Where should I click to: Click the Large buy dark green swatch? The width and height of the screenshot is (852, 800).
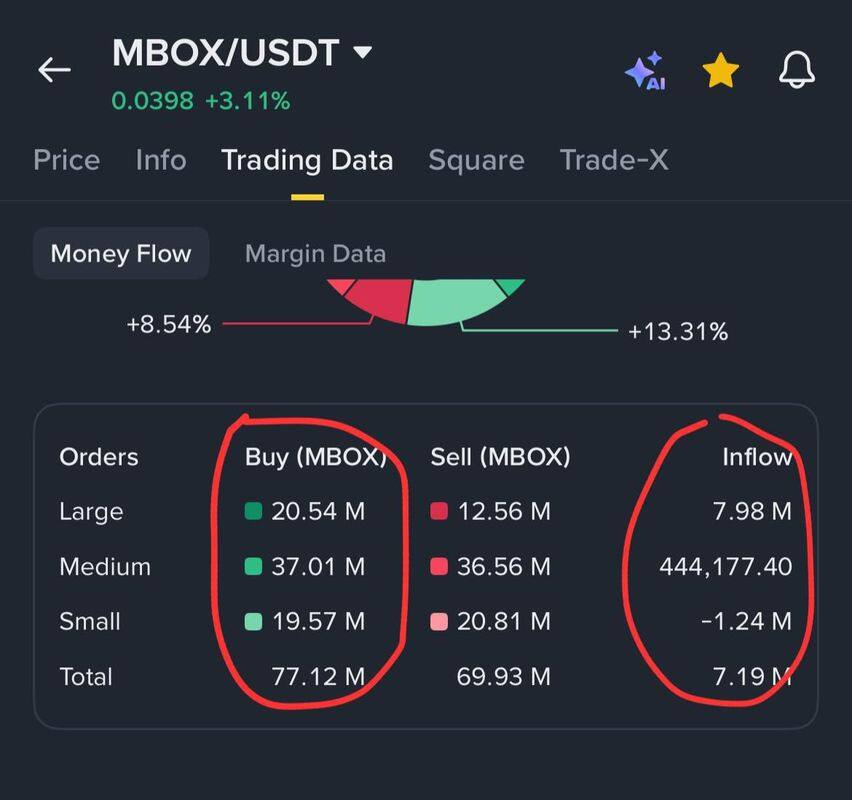pos(254,512)
